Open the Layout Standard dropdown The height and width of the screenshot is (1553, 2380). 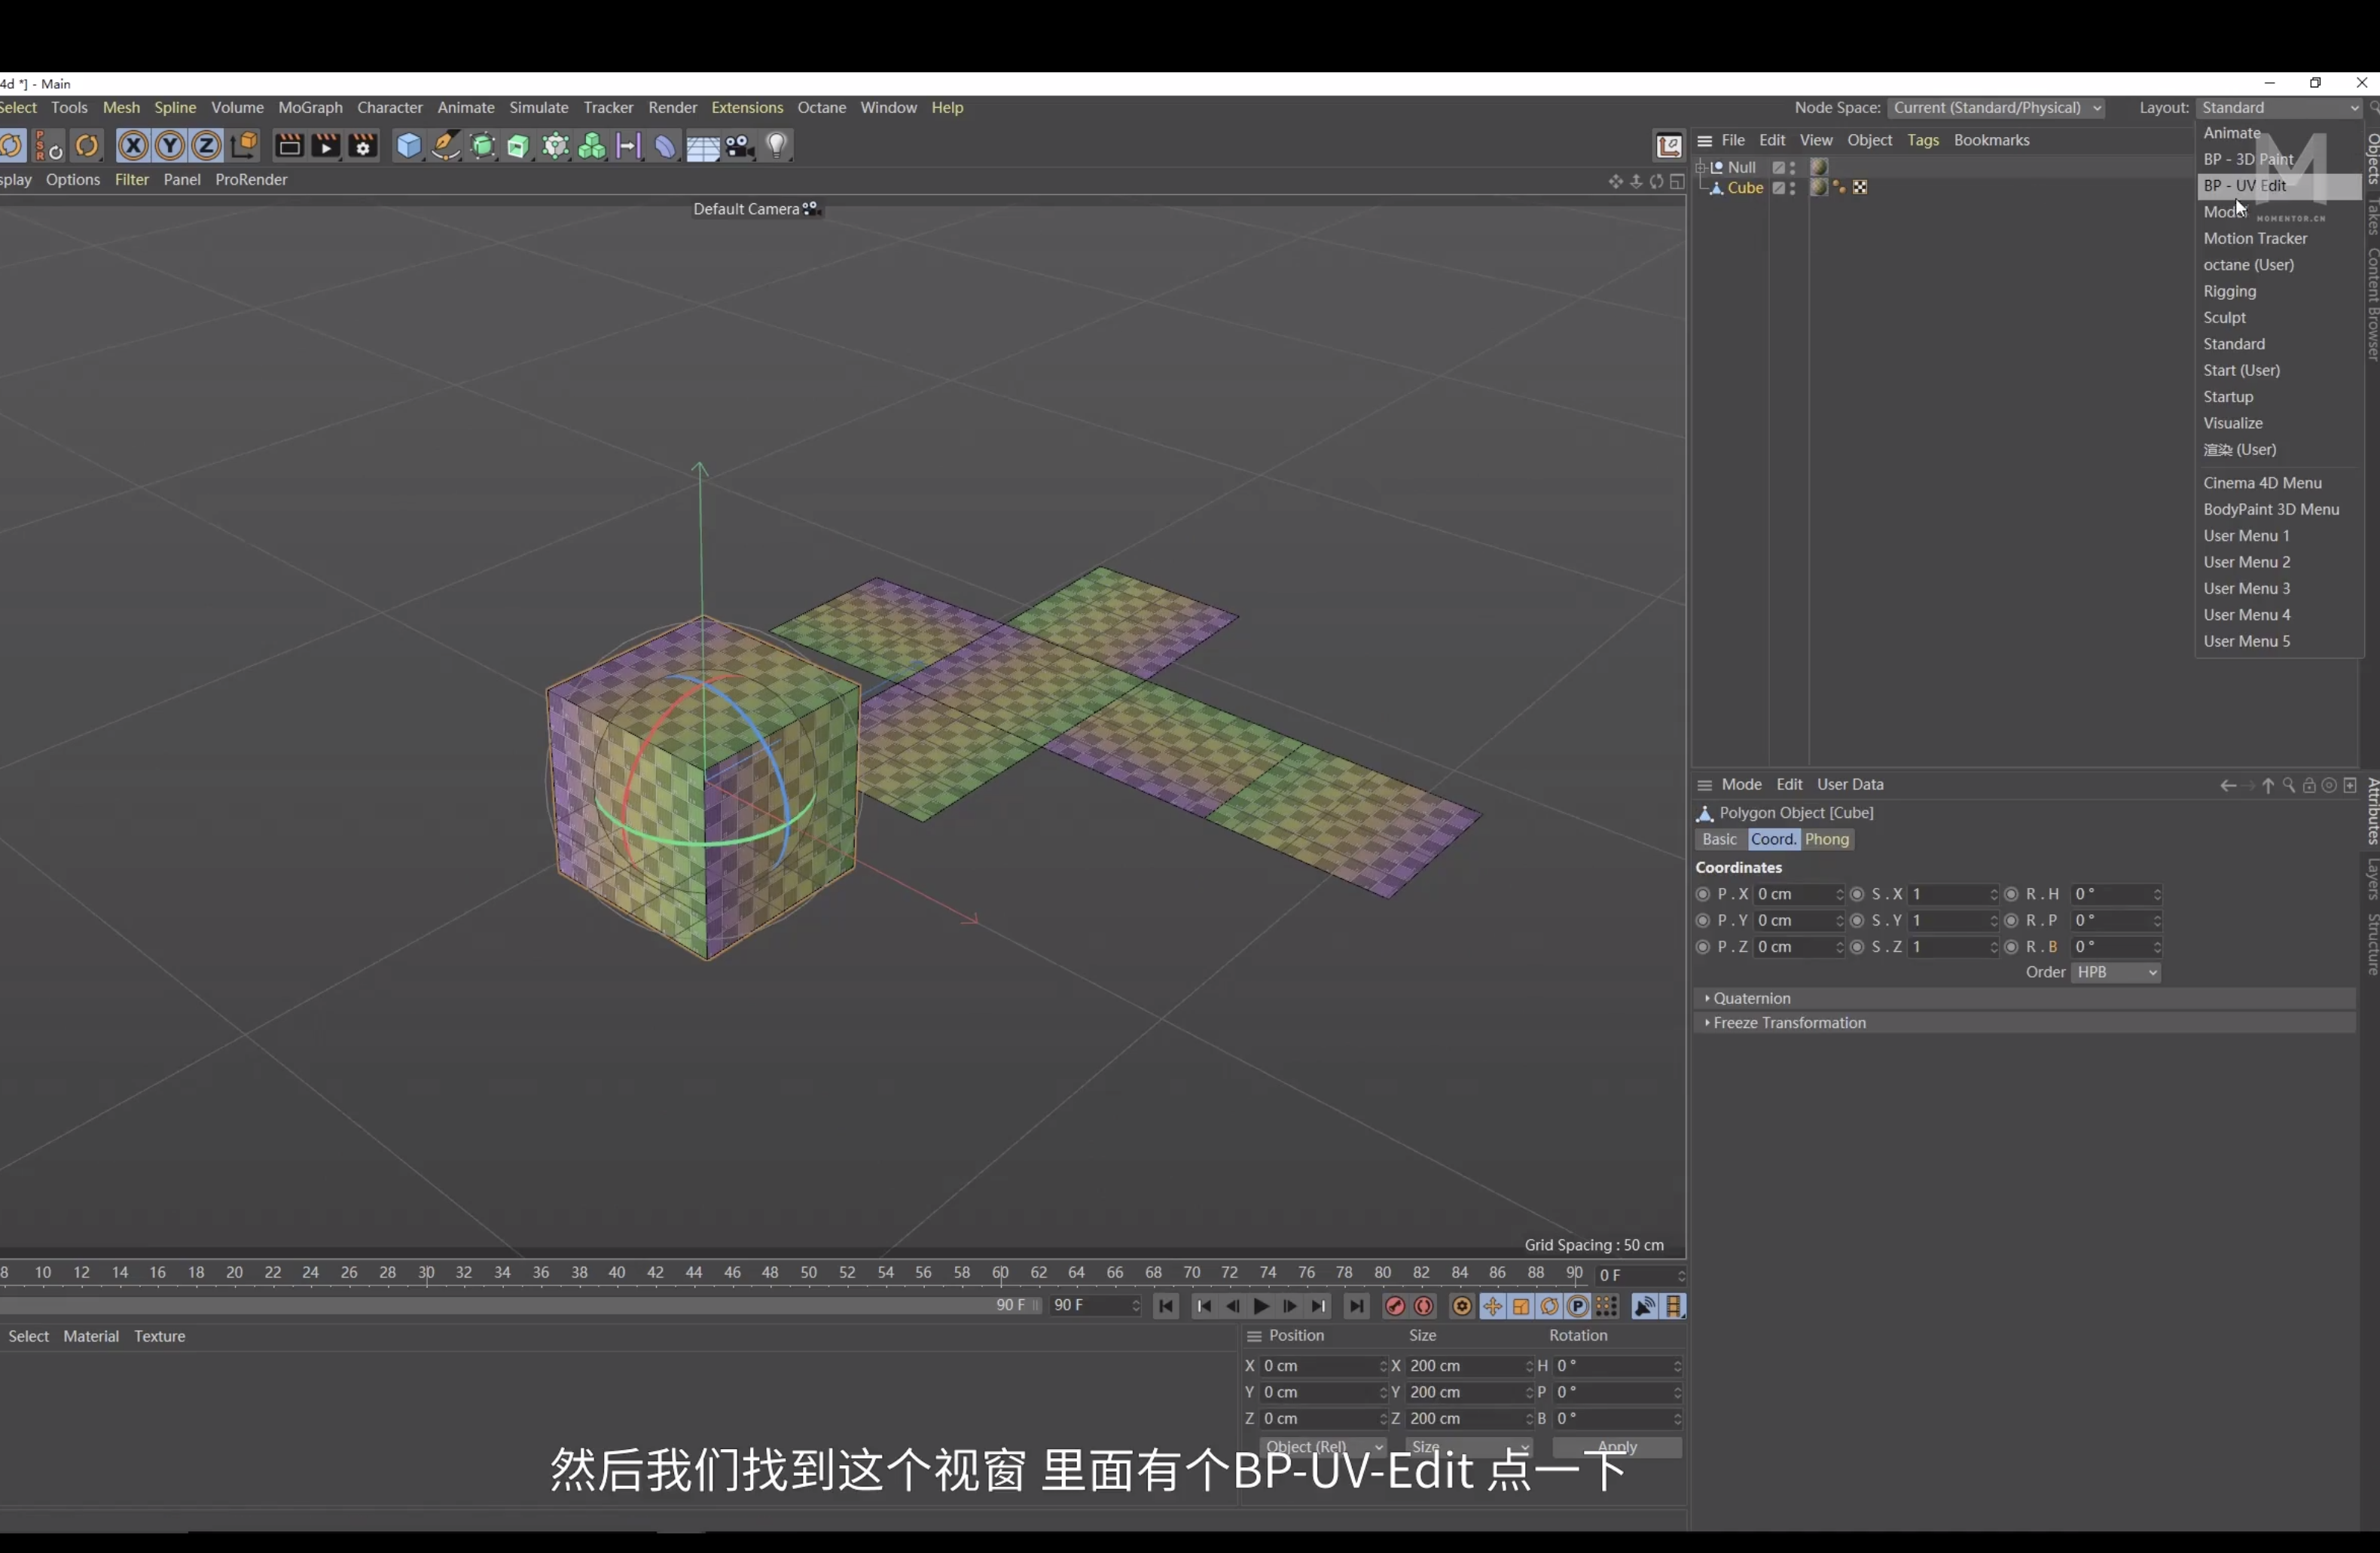coord(2279,108)
